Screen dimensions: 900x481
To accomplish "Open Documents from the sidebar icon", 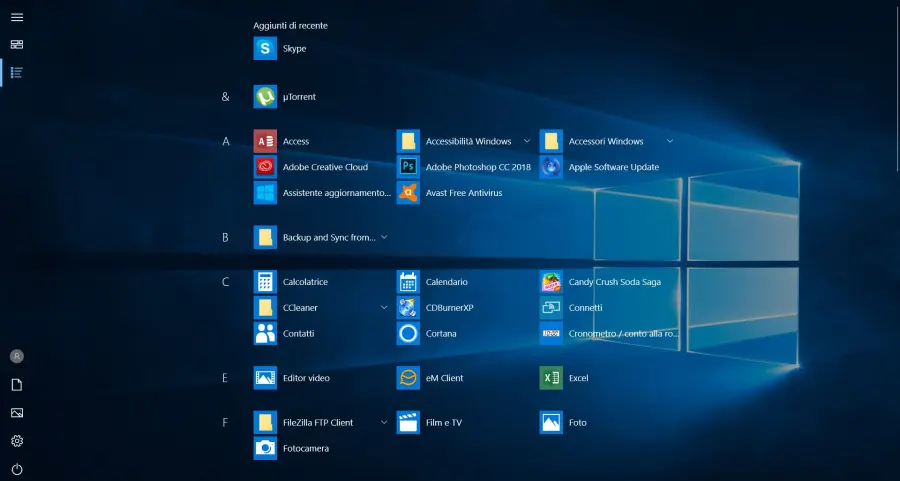I will 17,385.
